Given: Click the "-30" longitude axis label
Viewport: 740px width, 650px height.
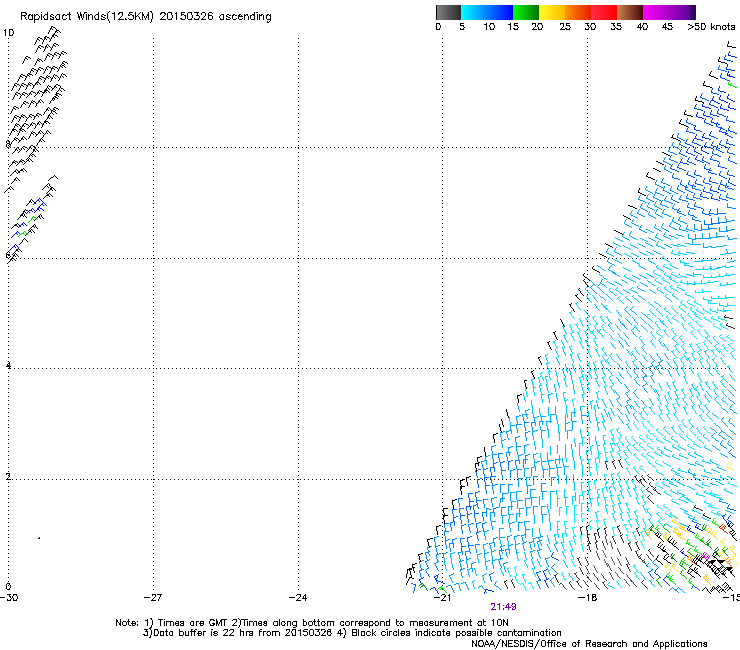Looking at the screenshot, I should click(9, 597).
